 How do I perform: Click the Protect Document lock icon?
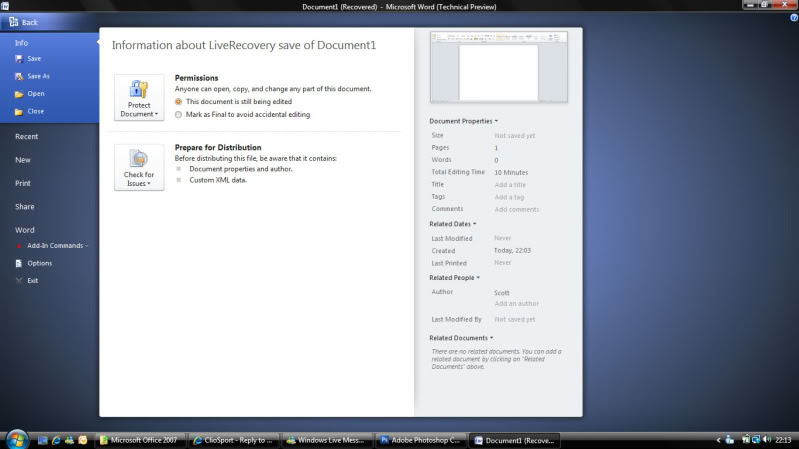pyautogui.click(x=139, y=89)
